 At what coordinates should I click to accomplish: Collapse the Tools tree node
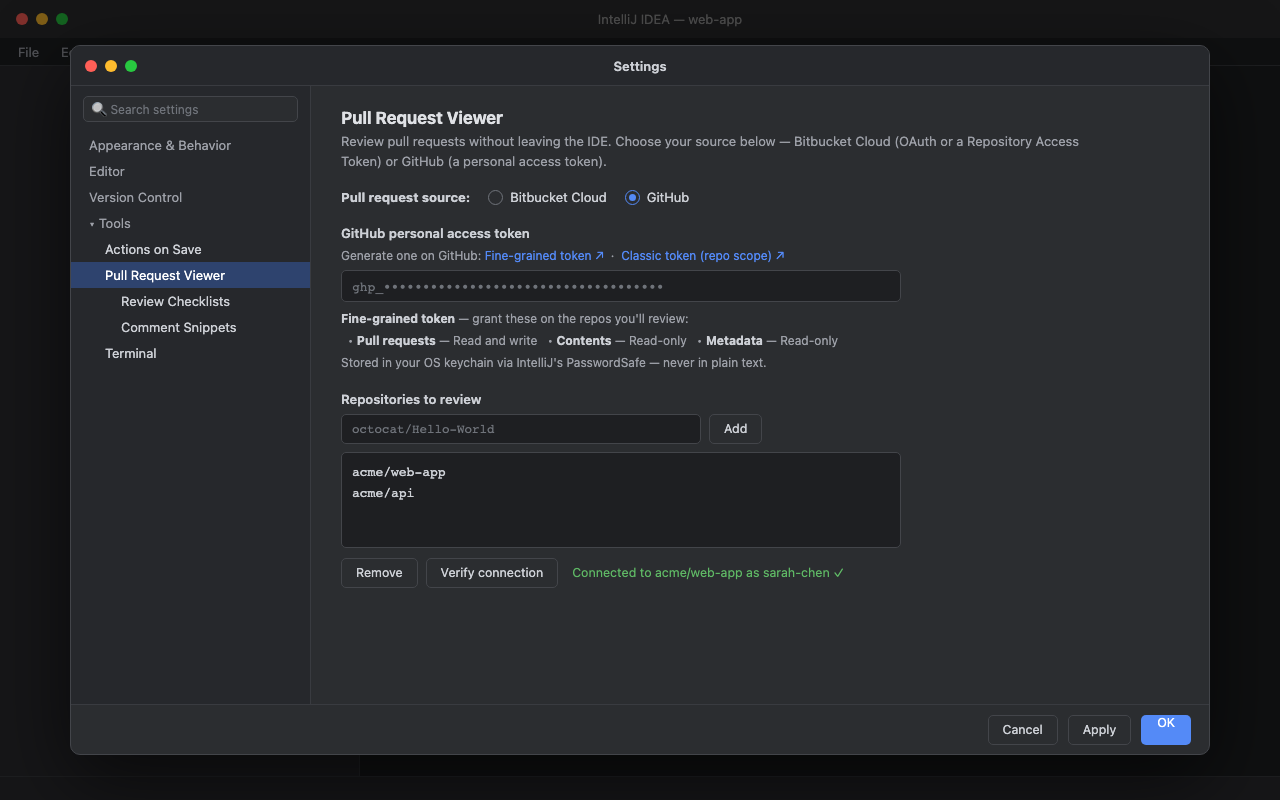click(92, 224)
